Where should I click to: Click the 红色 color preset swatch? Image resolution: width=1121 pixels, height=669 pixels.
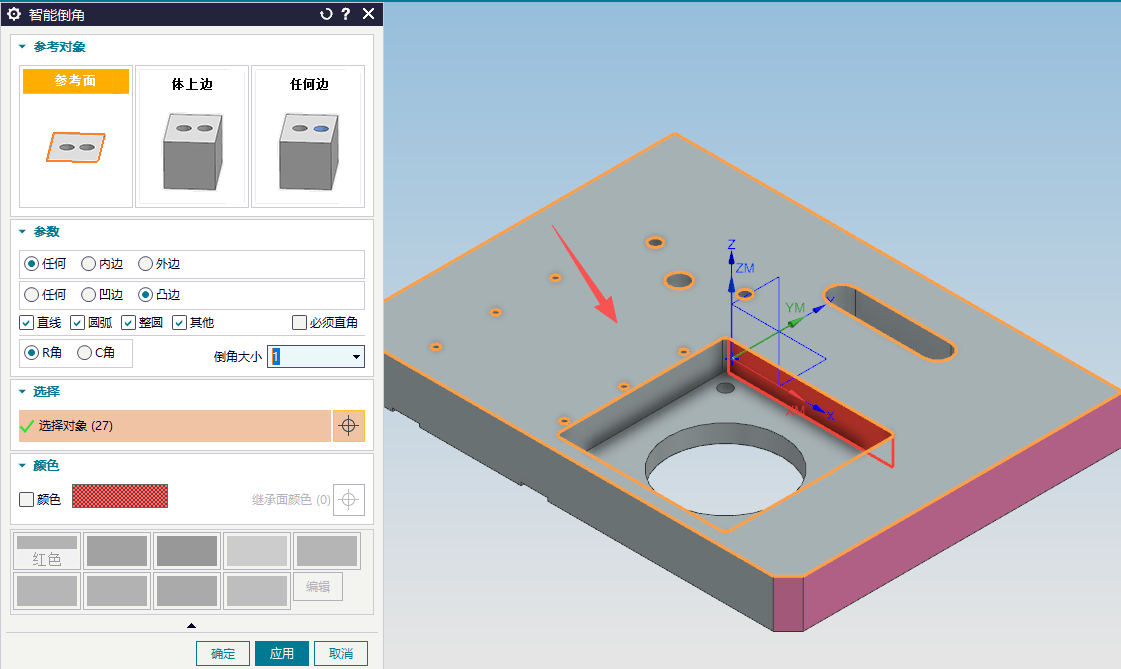pyautogui.click(x=46, y=551)
